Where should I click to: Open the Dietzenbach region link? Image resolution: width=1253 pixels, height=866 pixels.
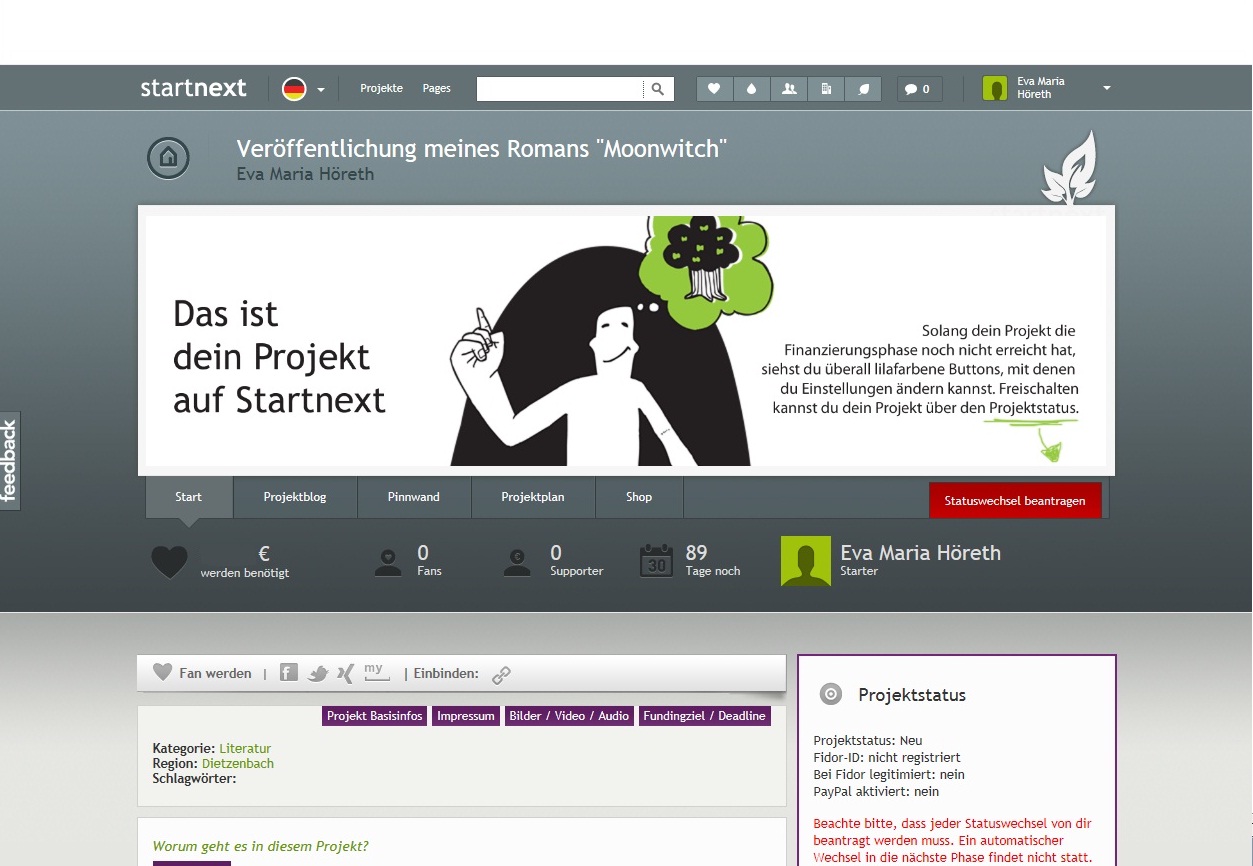[x=238, y=763]
